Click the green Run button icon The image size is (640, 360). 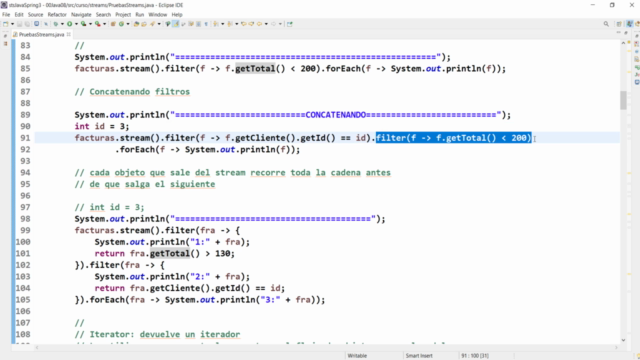[x=69, y=24]
